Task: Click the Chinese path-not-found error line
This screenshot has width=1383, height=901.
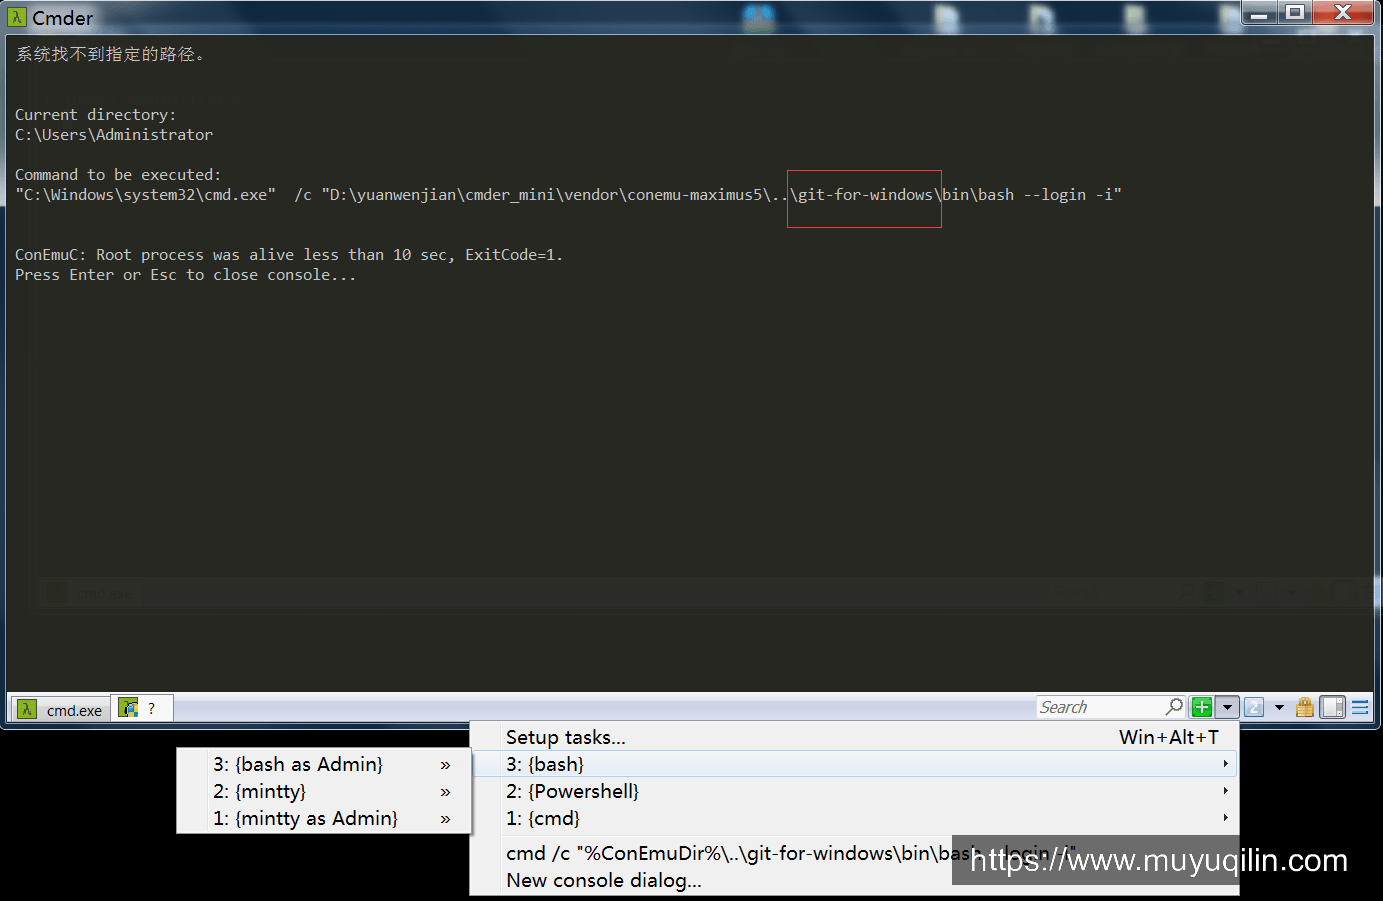Action: point(110,54)
